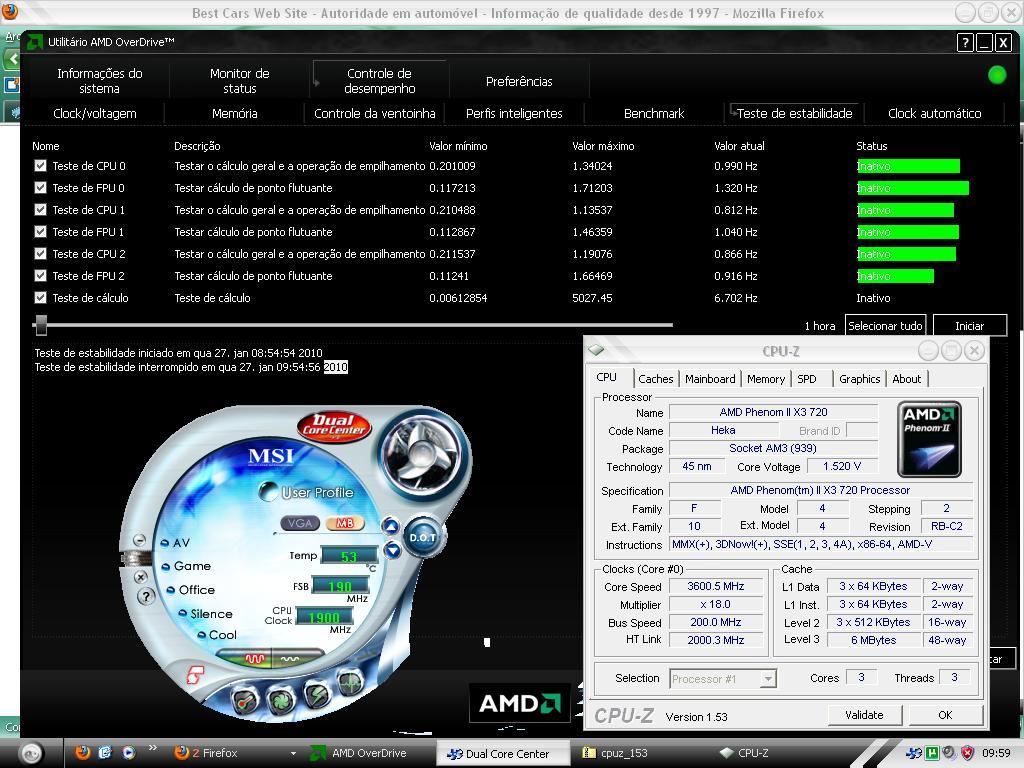Click the Teste de FPU 0 green status bar

912,188
